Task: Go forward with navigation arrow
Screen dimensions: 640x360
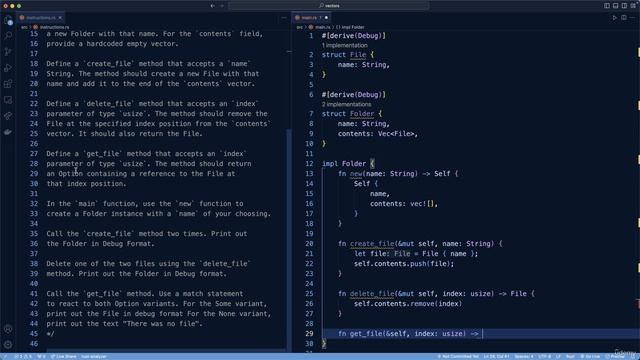Action: [222, 6]
